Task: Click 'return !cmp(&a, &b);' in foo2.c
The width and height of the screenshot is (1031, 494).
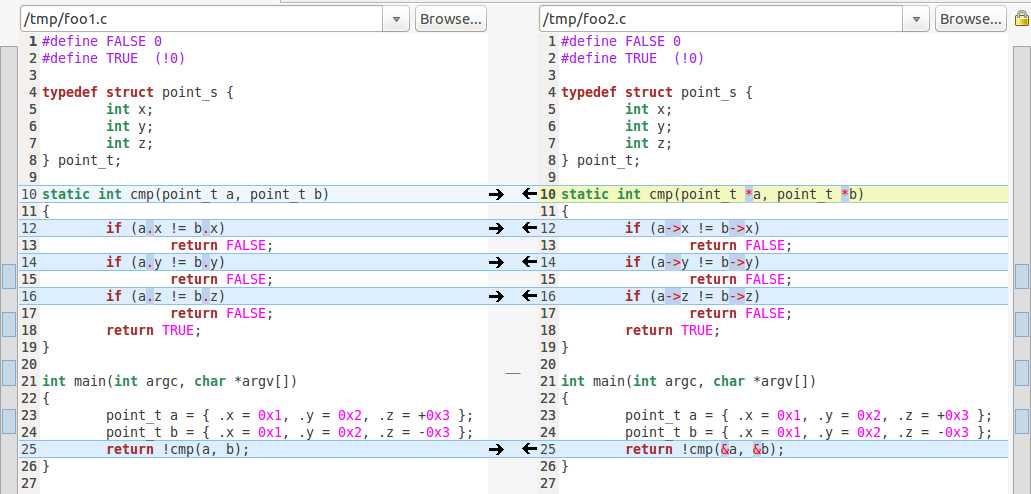Action: [x=705, y=449]
